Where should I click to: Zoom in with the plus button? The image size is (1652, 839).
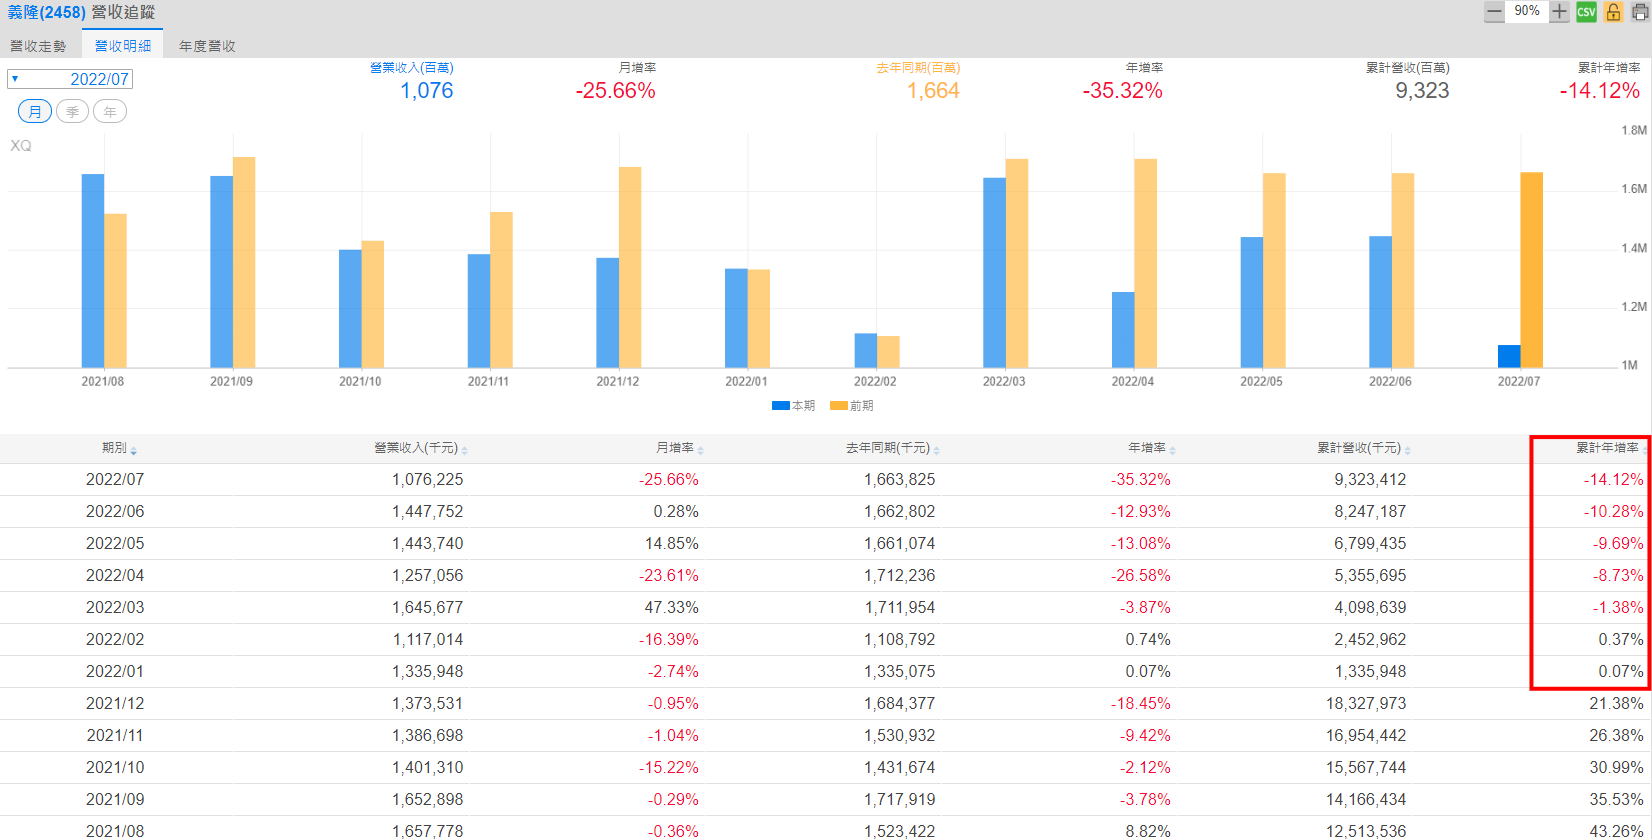point(1559,12)
